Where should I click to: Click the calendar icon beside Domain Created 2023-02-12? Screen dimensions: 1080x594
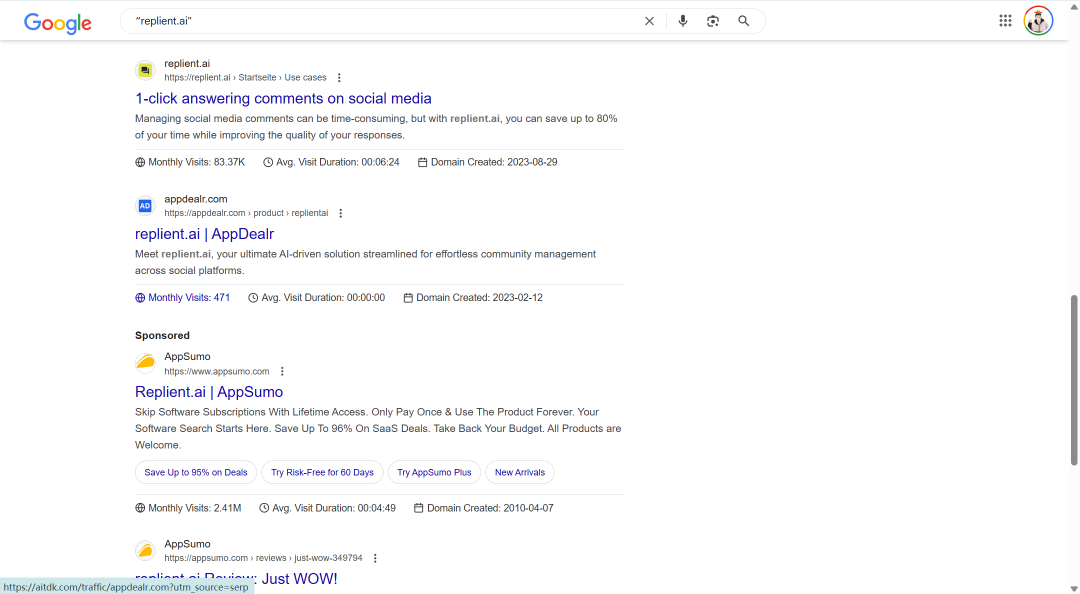point(408,298)
